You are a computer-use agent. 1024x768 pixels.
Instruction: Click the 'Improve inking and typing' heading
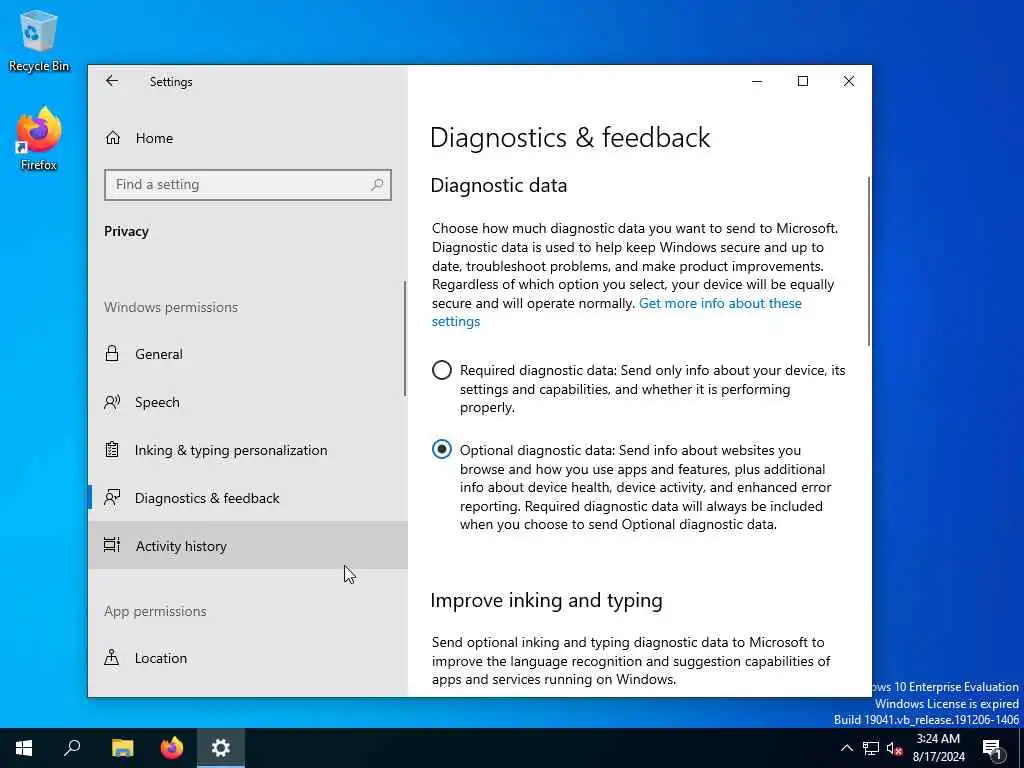(546, 600)
